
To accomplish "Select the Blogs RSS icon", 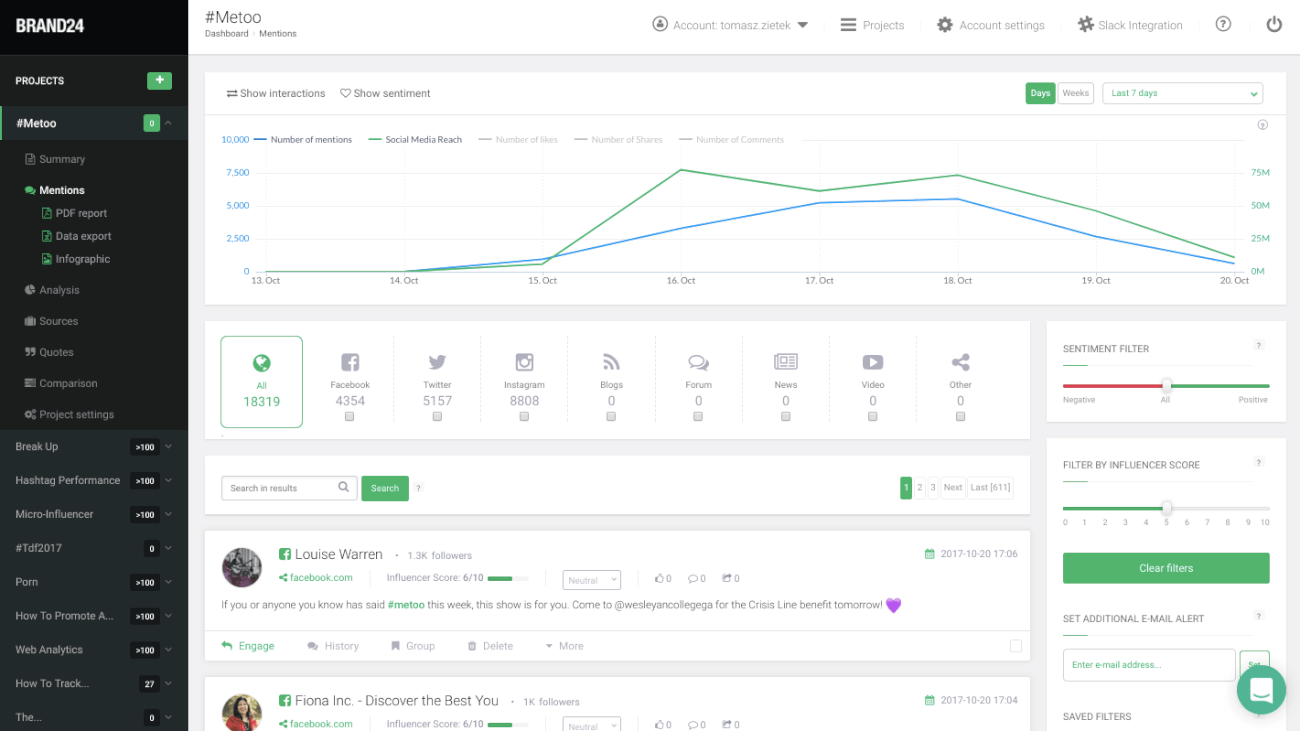I will (x=611, y=362).
